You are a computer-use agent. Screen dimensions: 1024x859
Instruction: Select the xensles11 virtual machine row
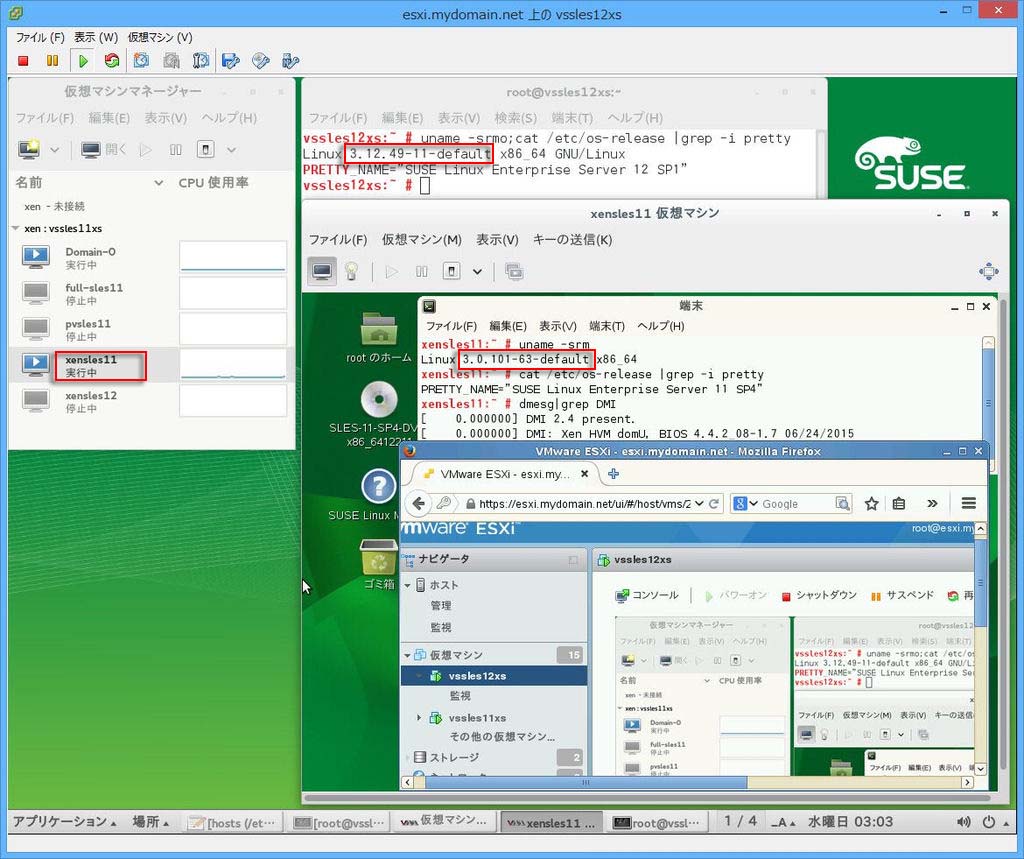click(x=152, y=365)
